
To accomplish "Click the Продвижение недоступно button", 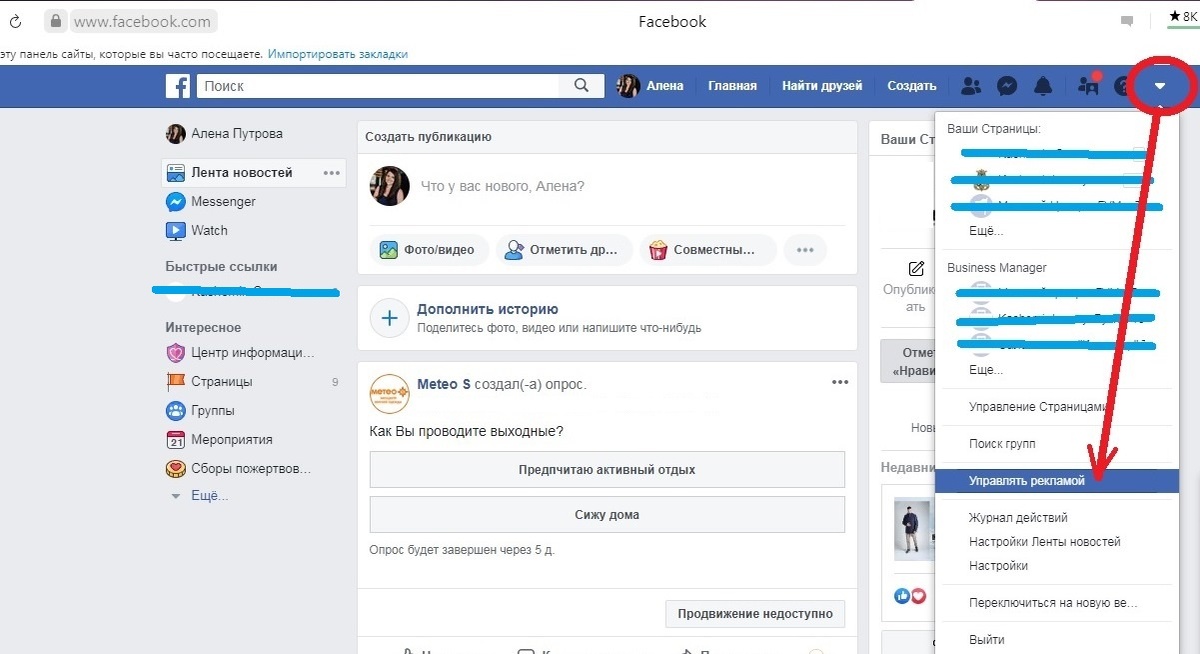I will point(755,614).
